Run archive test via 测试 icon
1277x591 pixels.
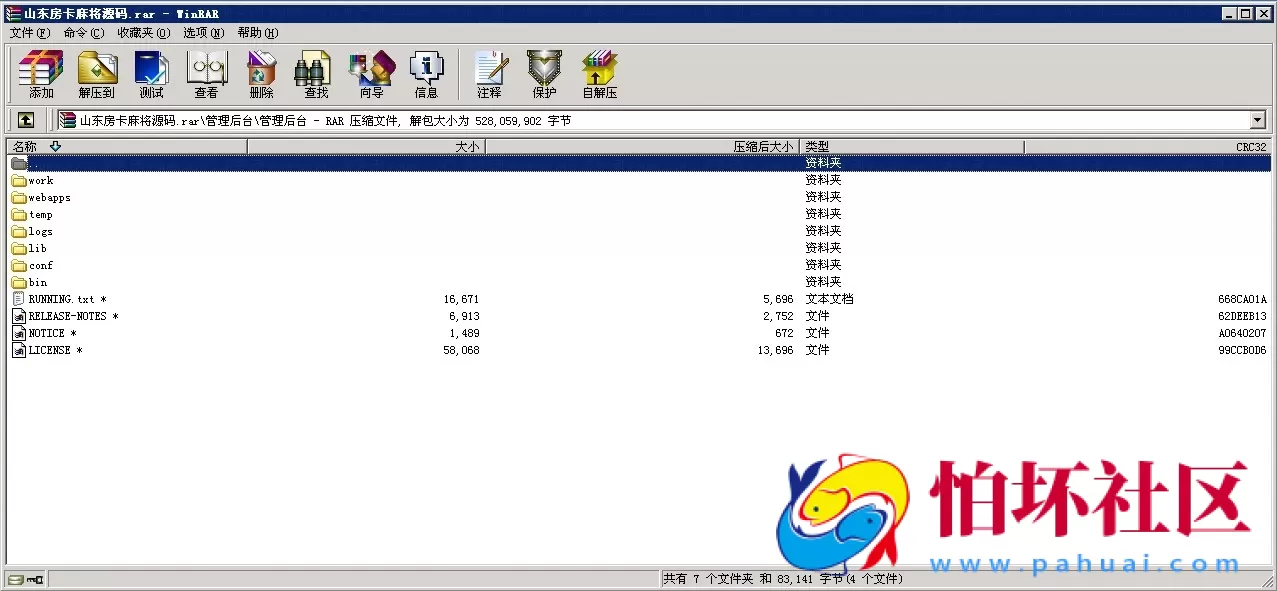click(x=151, y=72)
